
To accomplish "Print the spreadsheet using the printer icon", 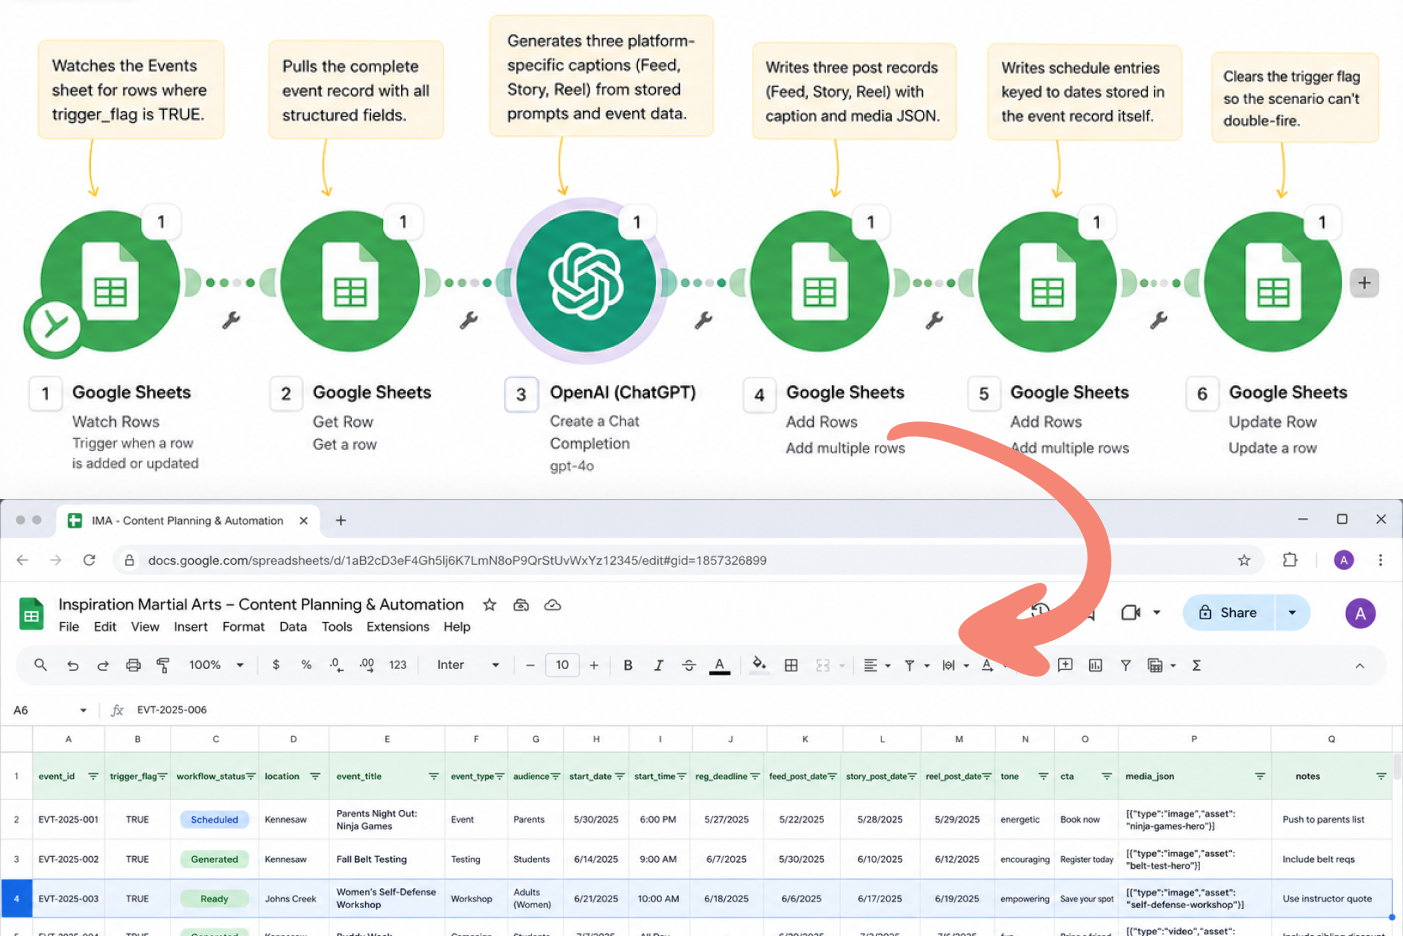I will tap(133, 665).
